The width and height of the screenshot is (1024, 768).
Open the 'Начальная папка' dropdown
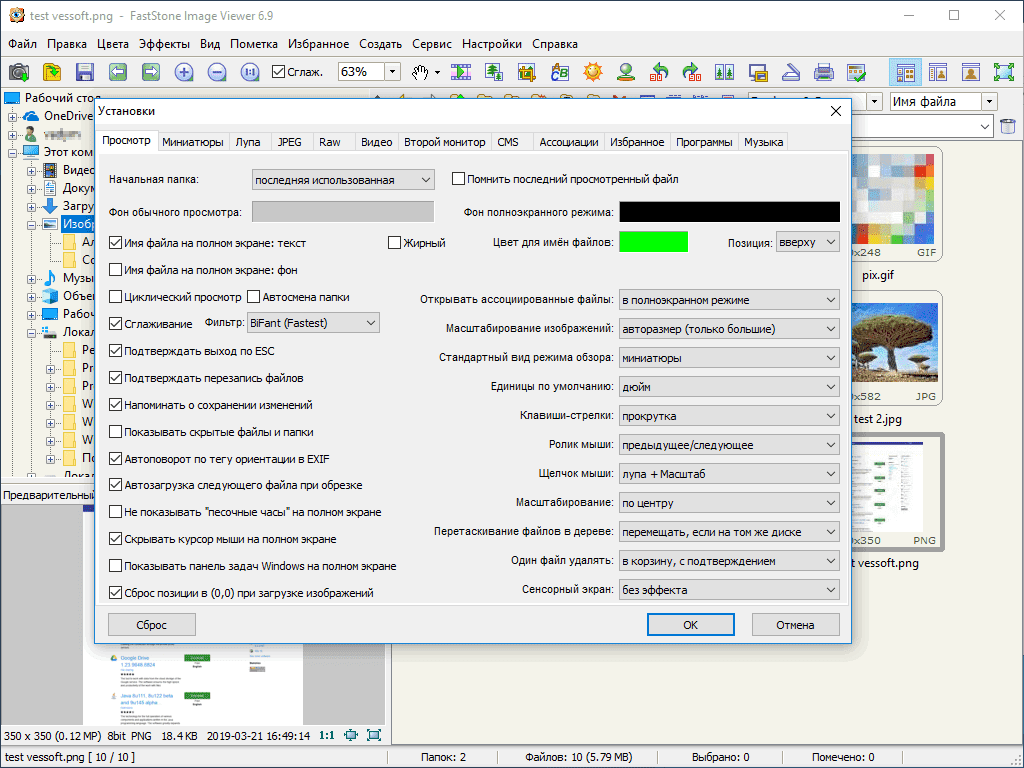point(343,180)
